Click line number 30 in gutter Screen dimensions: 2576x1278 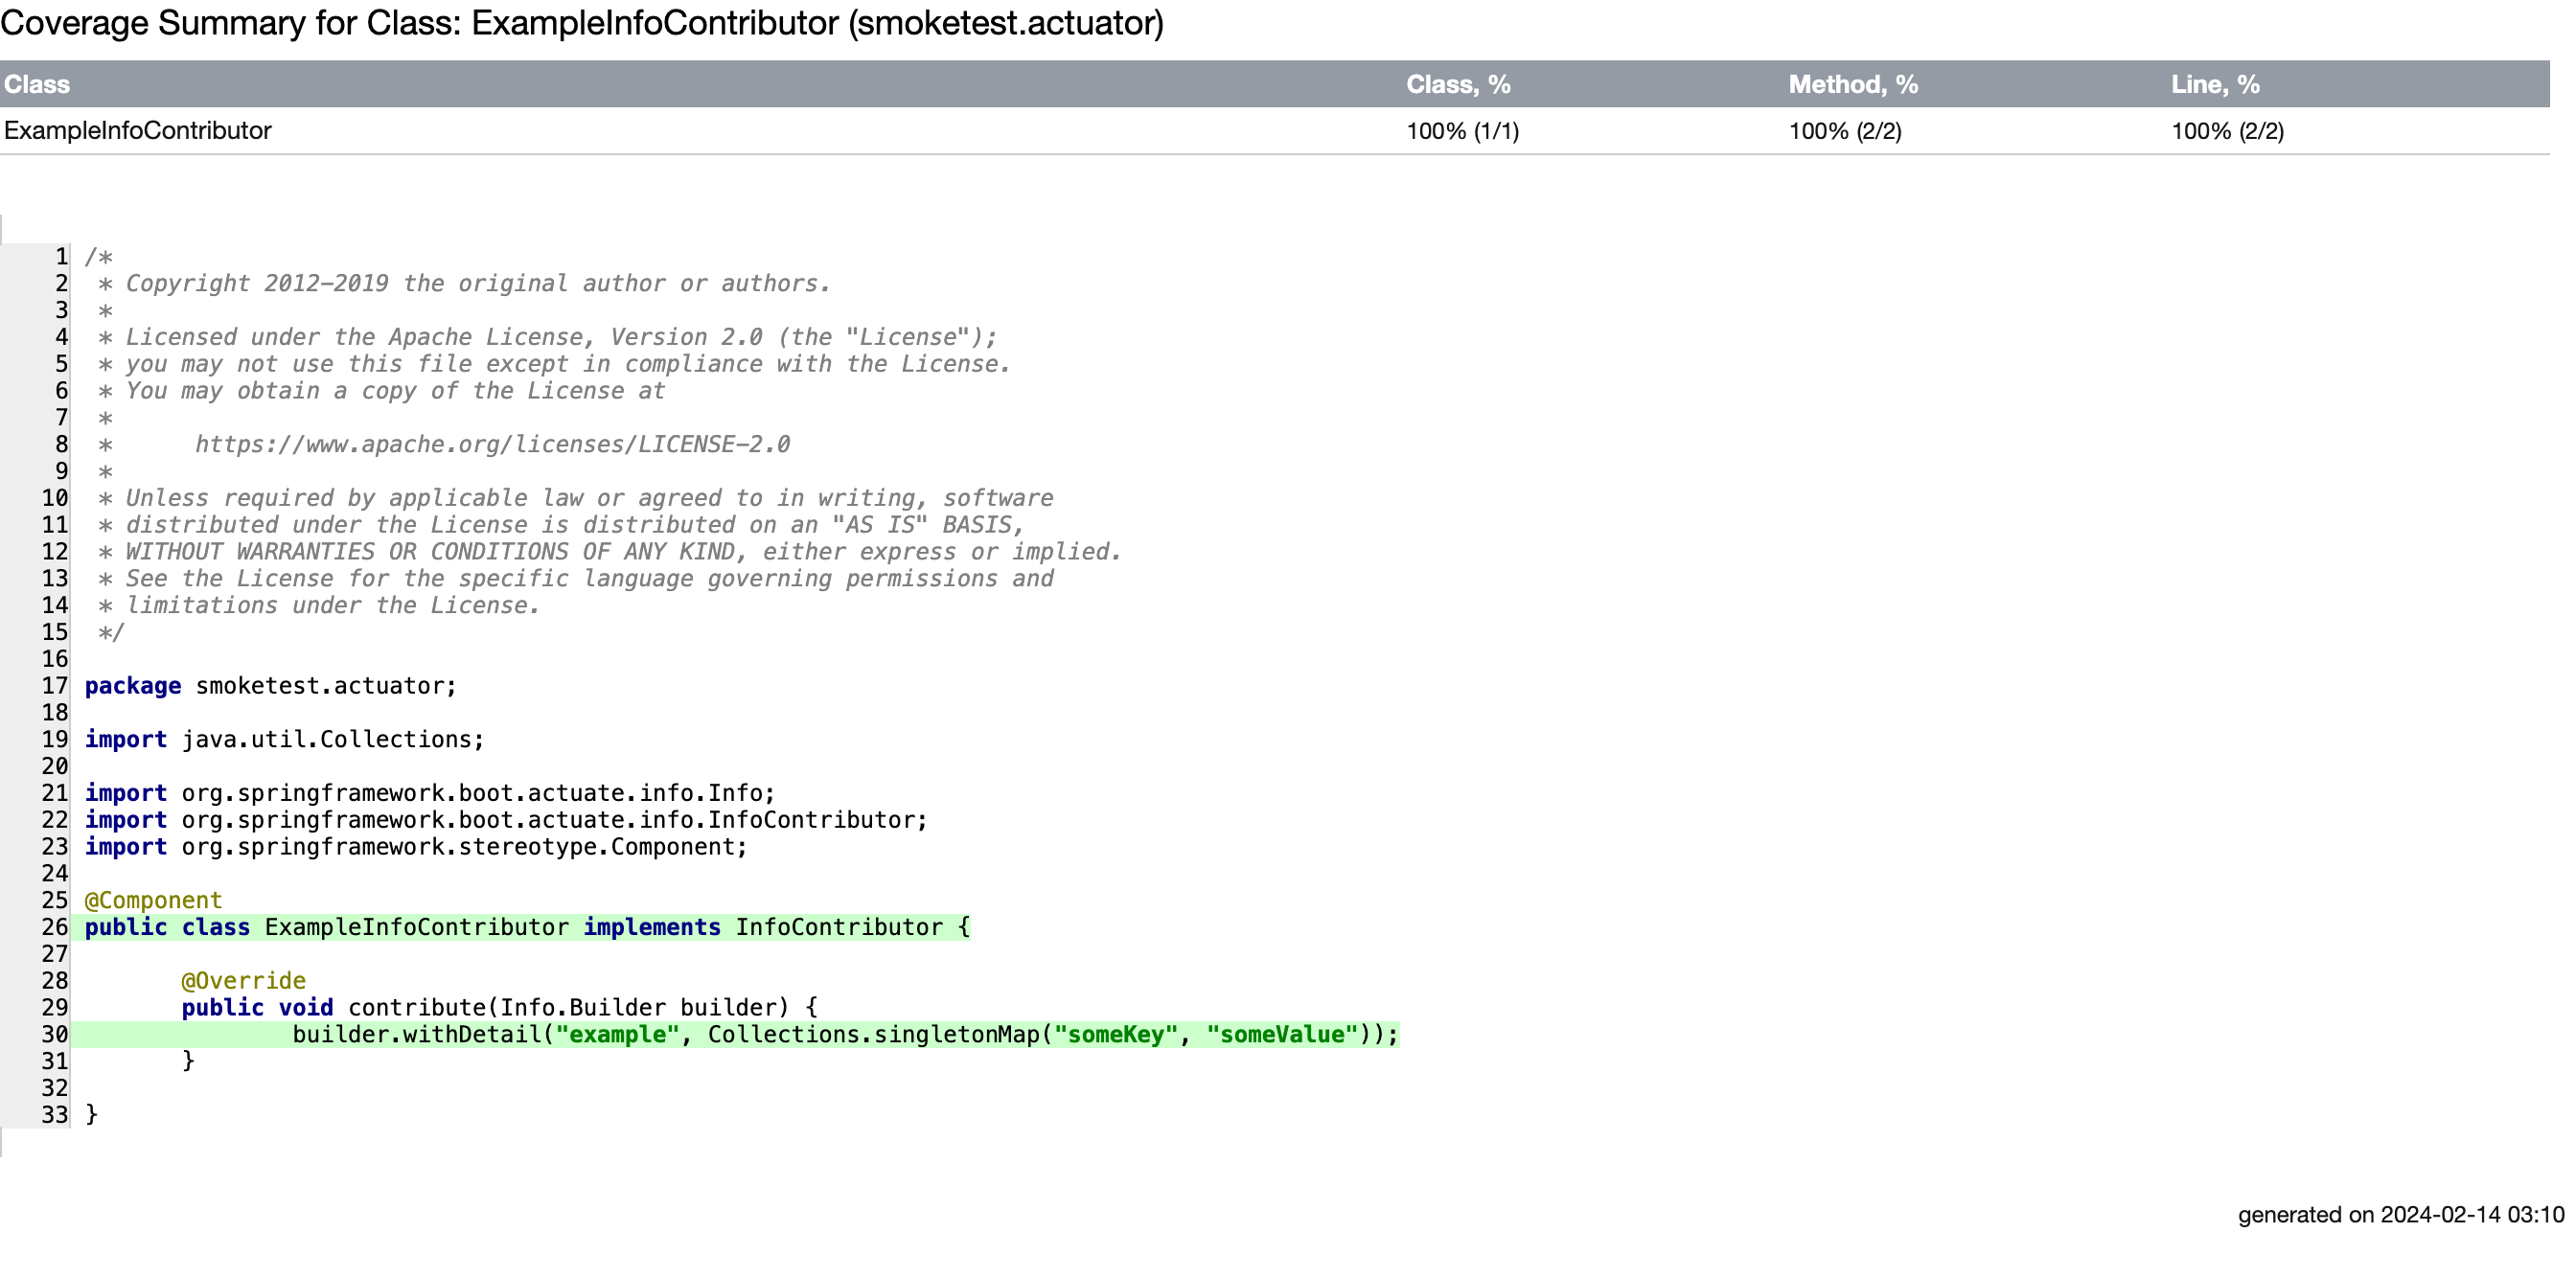tap(54, 1034)
